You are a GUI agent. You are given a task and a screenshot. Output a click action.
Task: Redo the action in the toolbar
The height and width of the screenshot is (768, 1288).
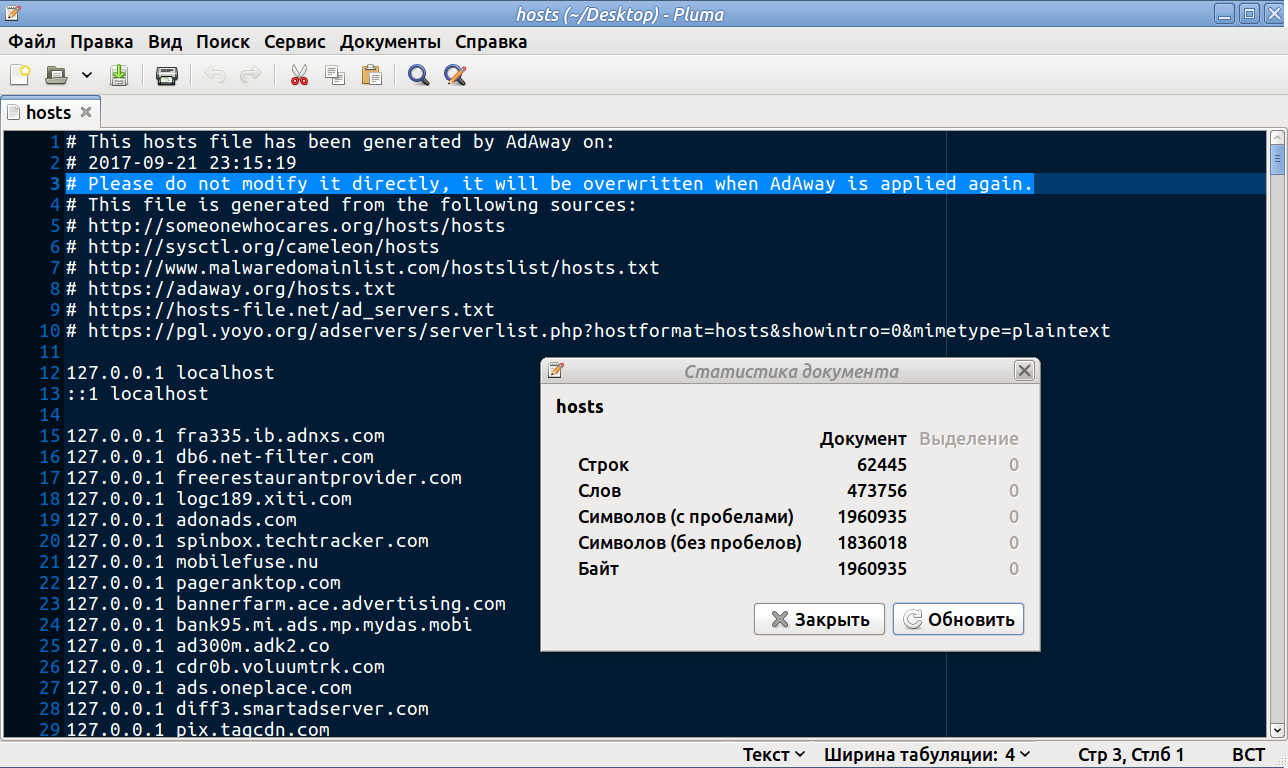(x=251, y=75)
